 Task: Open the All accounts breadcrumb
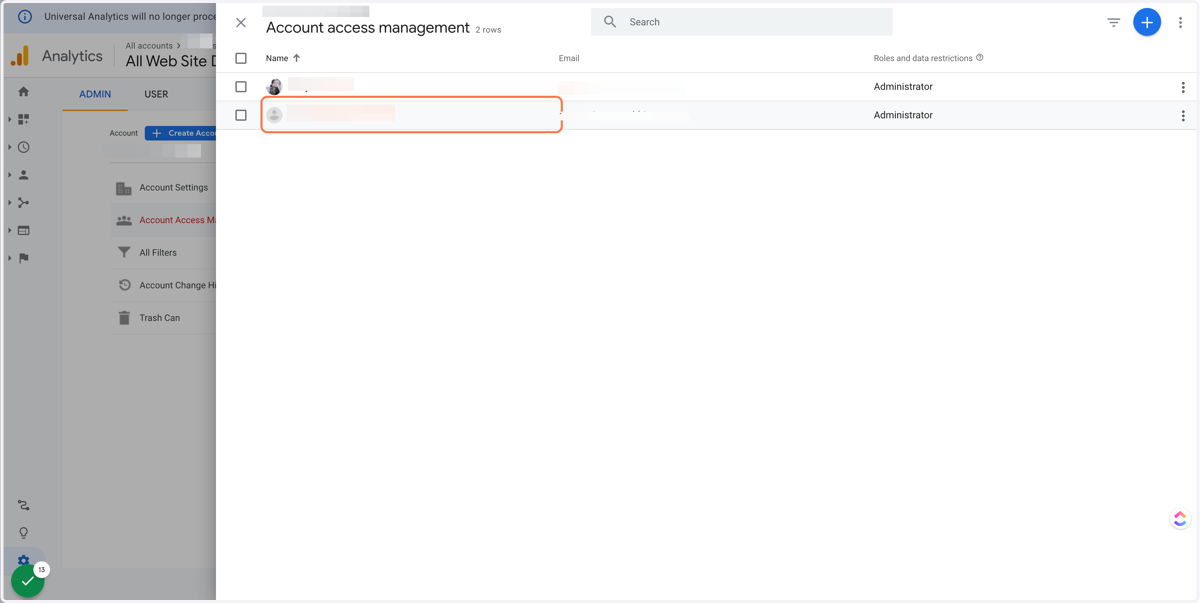[x=153, y=46]
